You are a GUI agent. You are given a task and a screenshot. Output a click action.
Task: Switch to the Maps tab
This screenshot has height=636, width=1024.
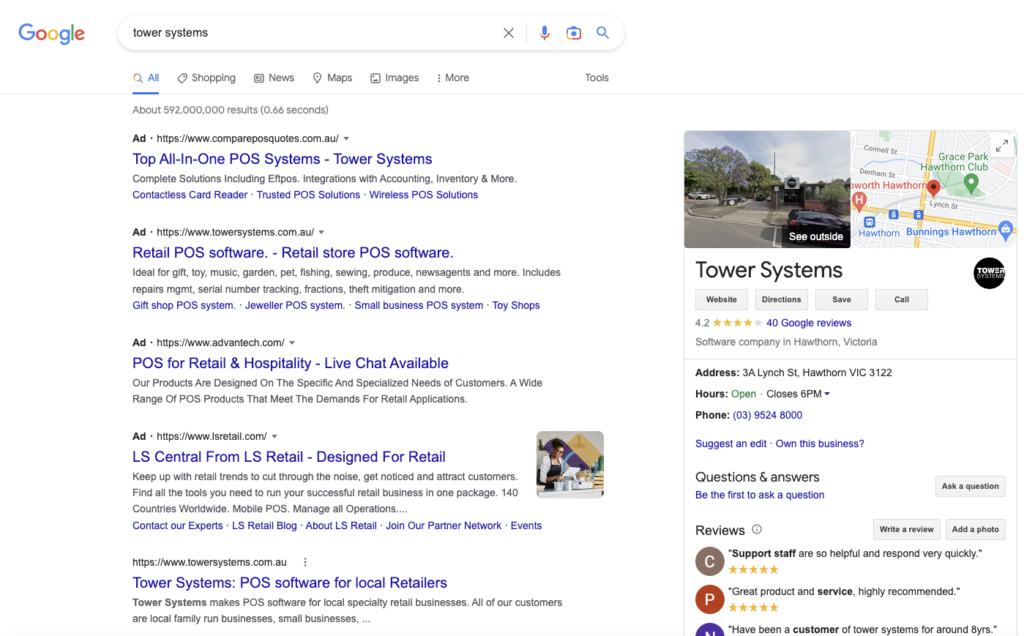[x=332, y=78]
